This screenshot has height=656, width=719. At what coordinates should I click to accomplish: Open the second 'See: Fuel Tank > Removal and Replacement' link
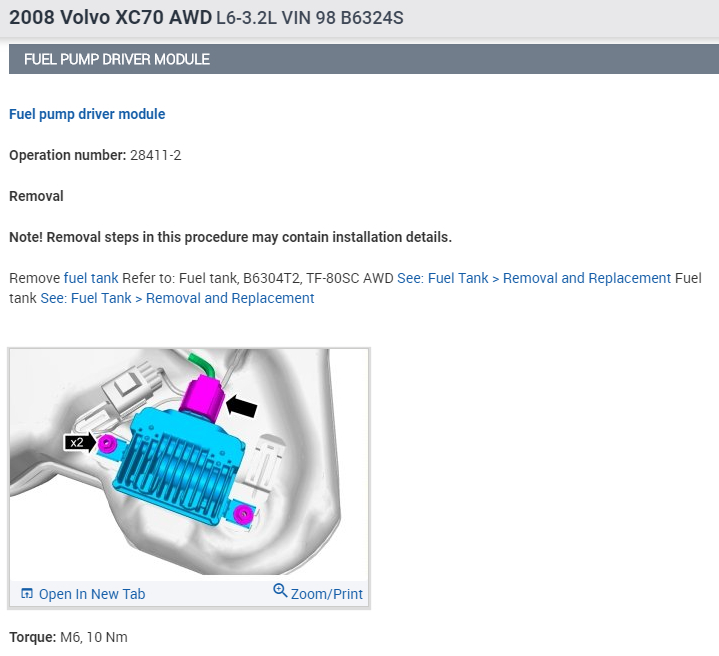[x=177, y=298]
